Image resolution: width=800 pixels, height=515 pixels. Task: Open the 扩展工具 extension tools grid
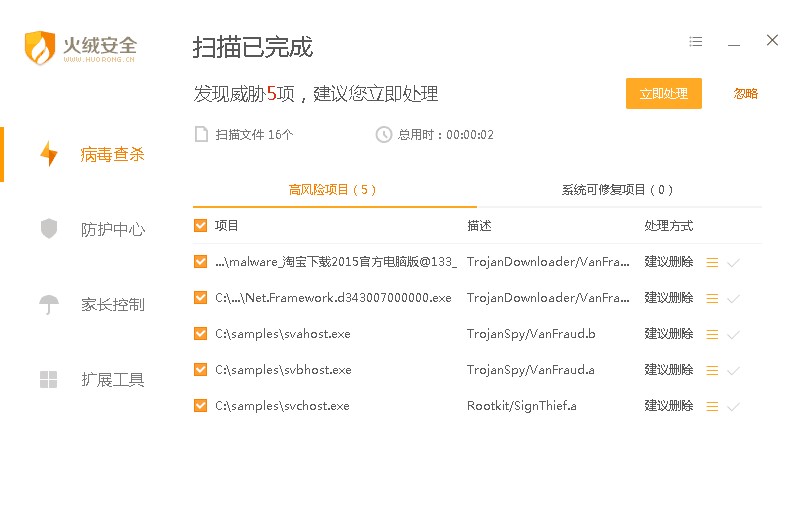tap(49, 380)
